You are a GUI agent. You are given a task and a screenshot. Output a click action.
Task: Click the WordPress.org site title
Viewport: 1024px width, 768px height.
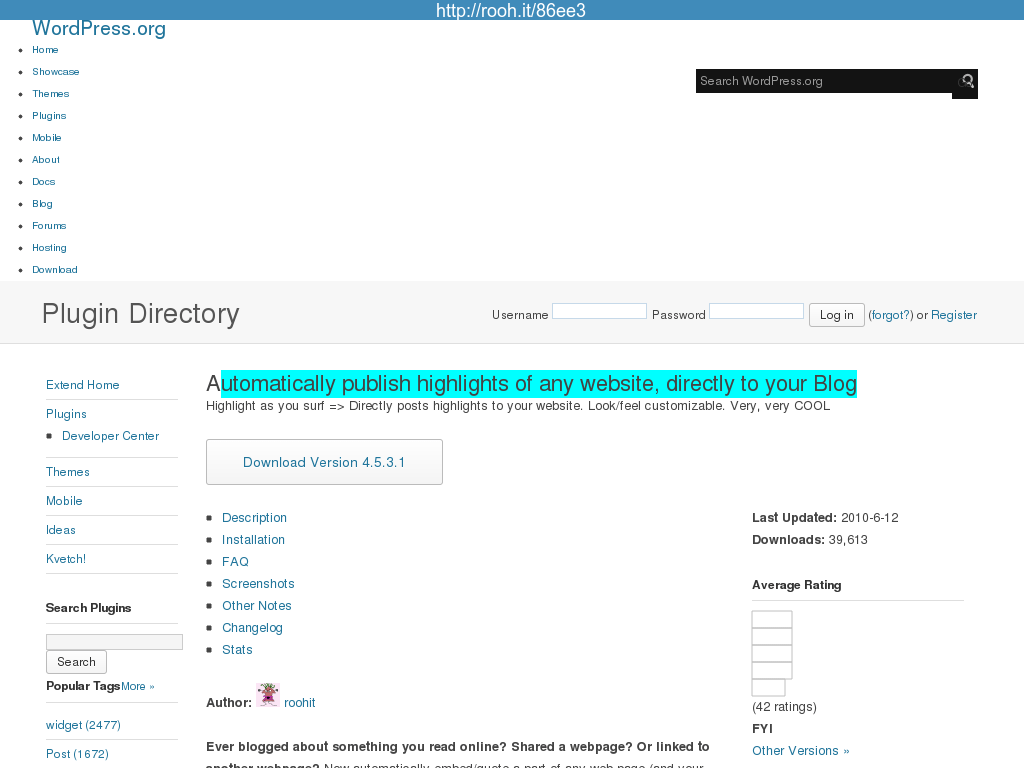[x=99, y=29]
